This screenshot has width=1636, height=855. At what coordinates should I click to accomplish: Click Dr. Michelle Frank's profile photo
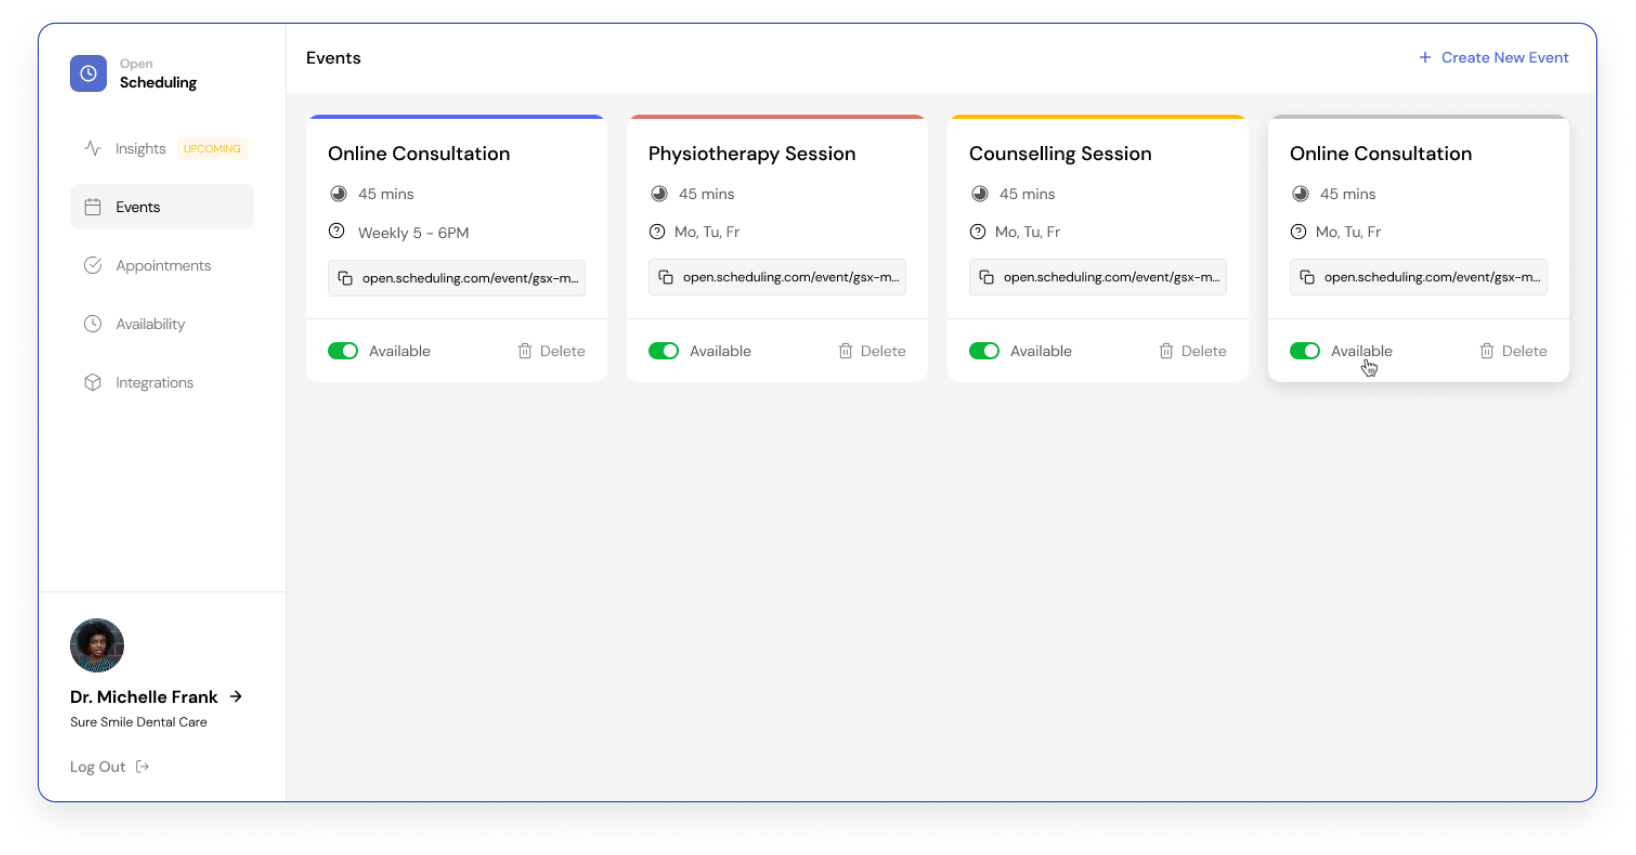(96, 645)
